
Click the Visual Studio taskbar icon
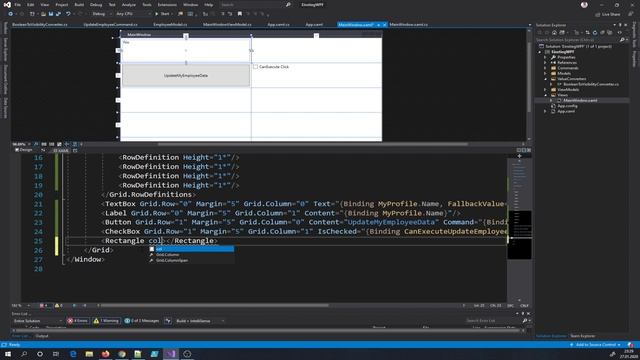tap(171, 354)
